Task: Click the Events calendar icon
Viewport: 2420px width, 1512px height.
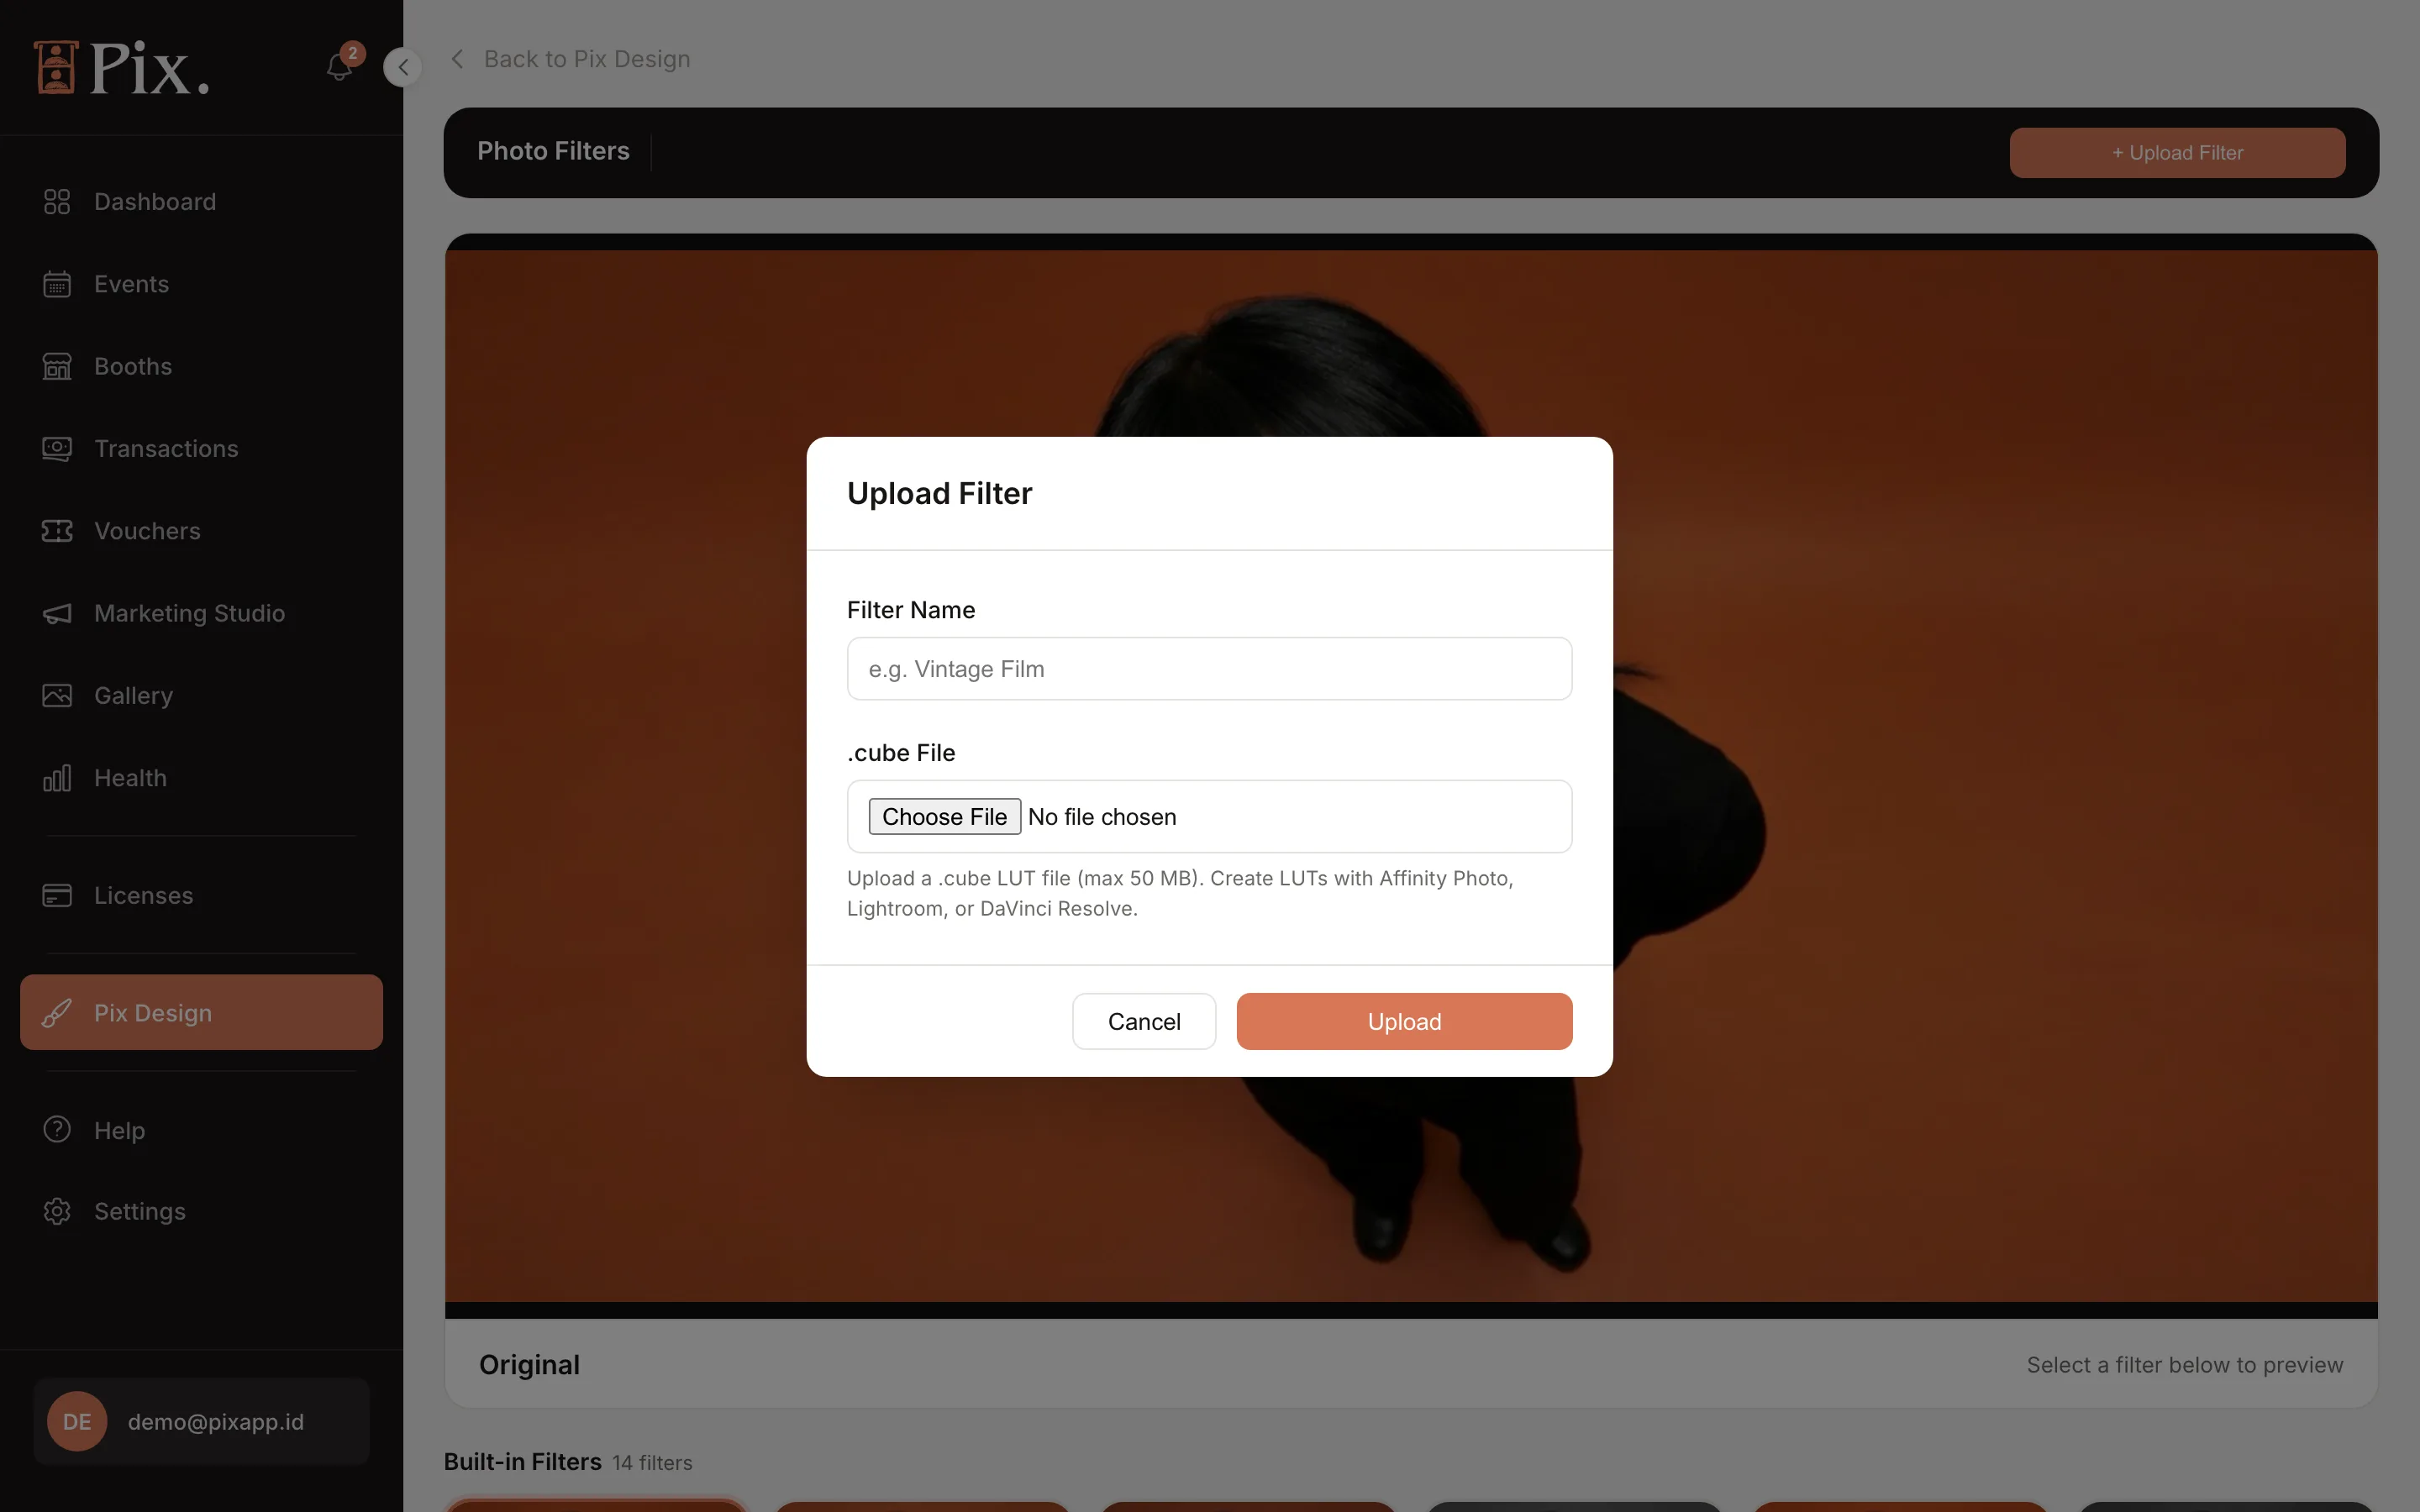Action: coord(57,284)
